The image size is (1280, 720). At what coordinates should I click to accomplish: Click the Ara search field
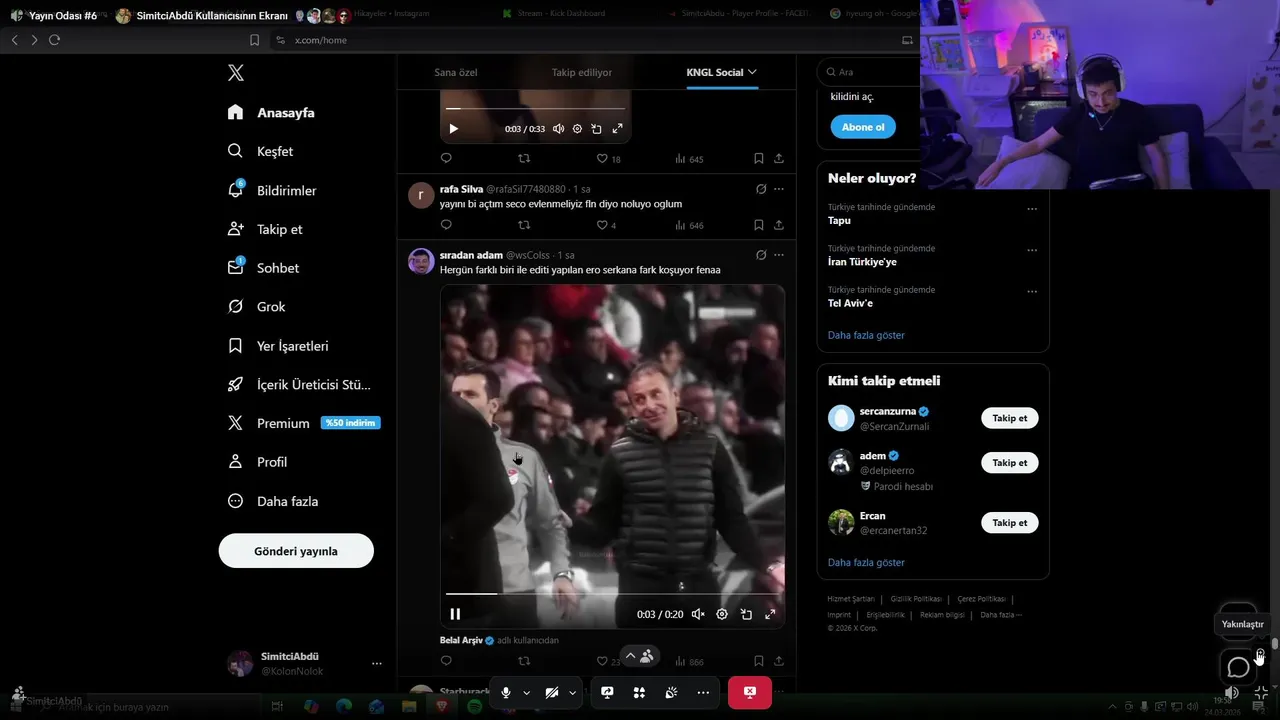(x=870, y=72)
